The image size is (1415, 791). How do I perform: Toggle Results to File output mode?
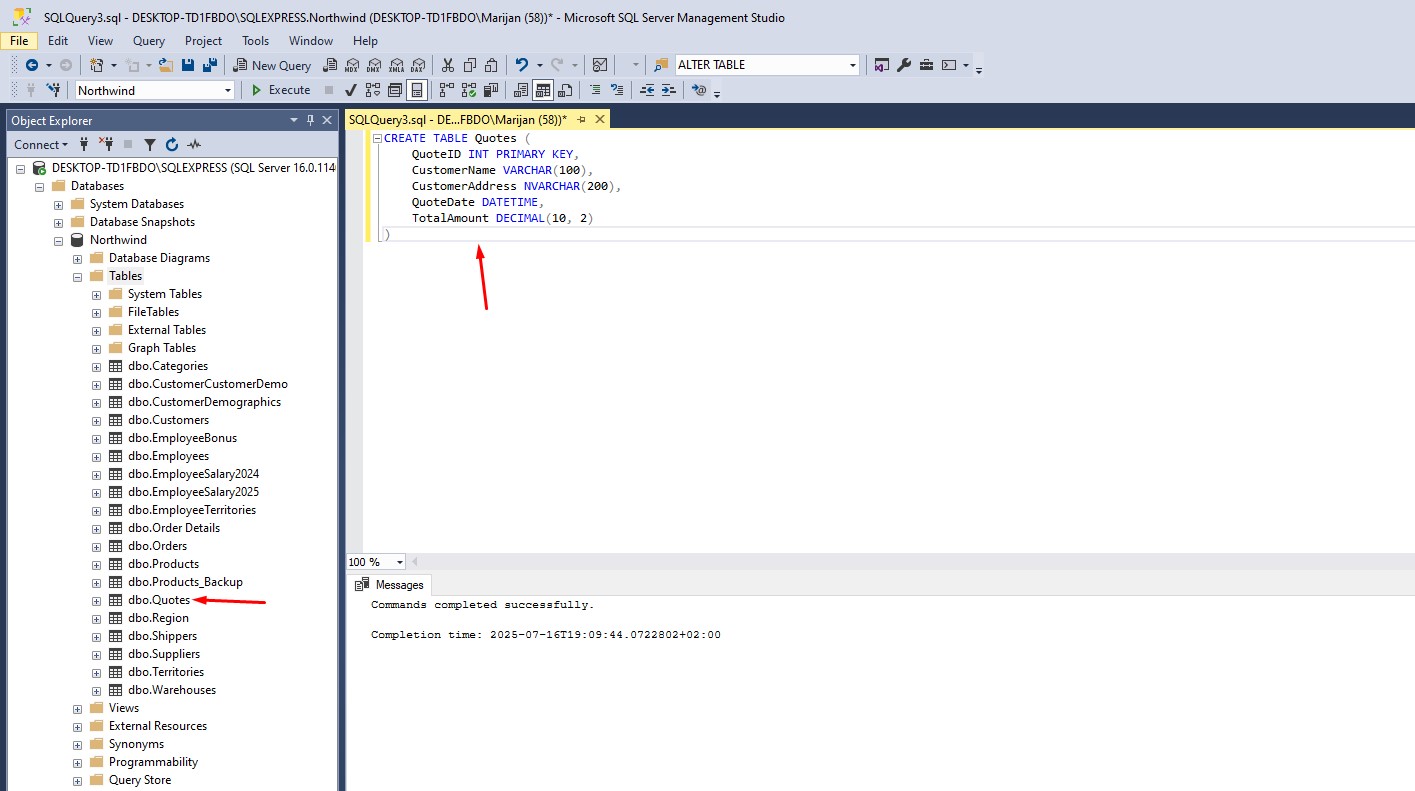565,90
